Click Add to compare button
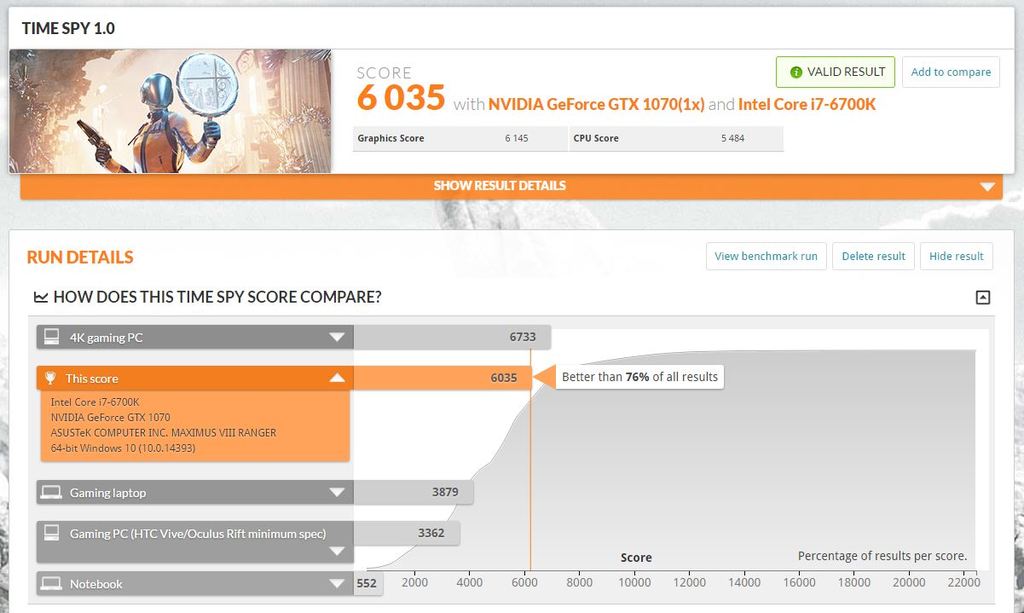This screenshot has width=1024, height=613. [x=951, y=72]
